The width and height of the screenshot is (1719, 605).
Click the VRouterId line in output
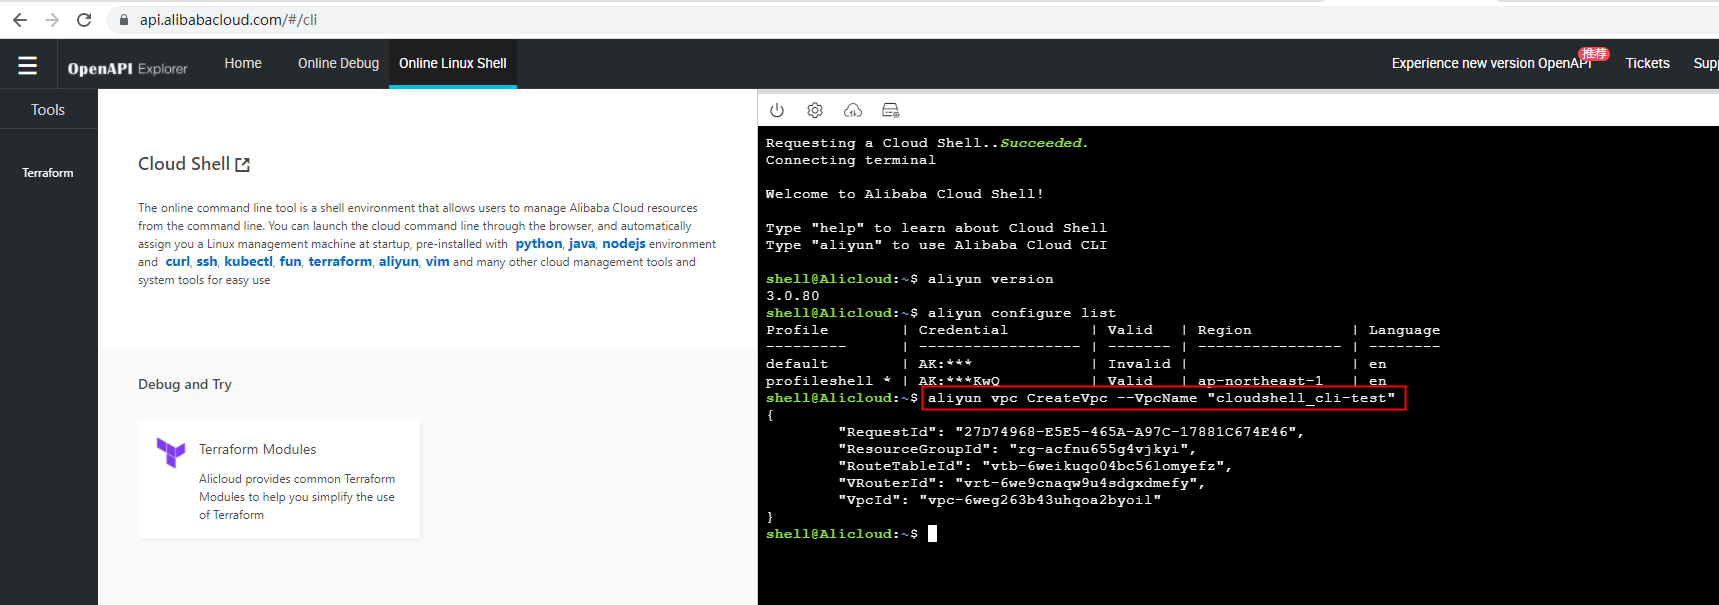1021,483
